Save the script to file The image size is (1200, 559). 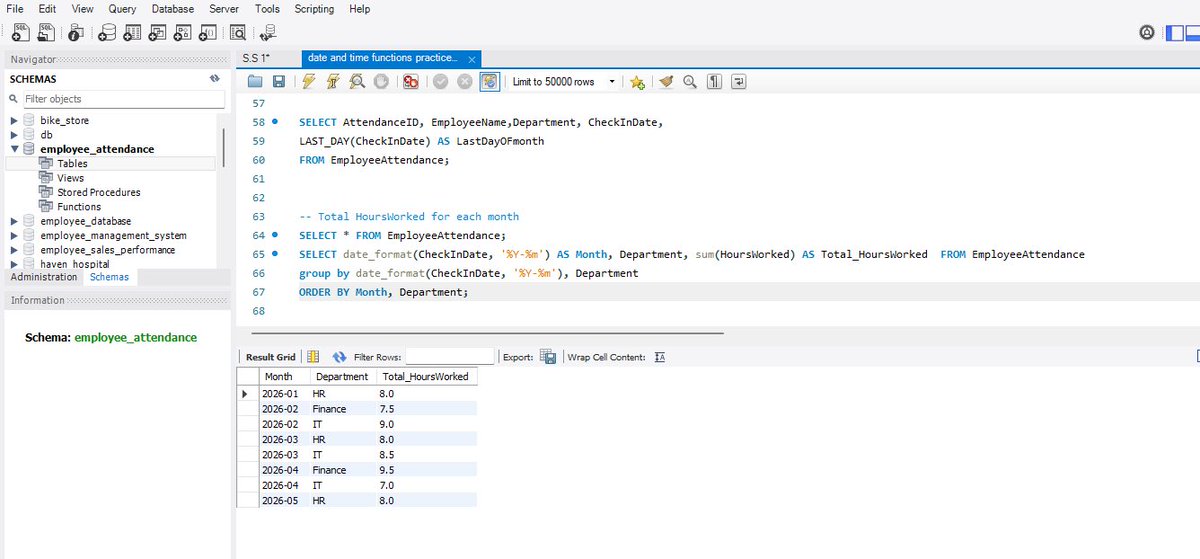click(279, 82)
